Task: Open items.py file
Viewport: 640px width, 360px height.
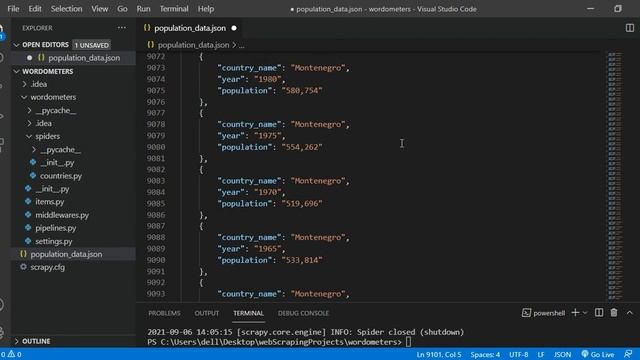Action: click(49, 202)
